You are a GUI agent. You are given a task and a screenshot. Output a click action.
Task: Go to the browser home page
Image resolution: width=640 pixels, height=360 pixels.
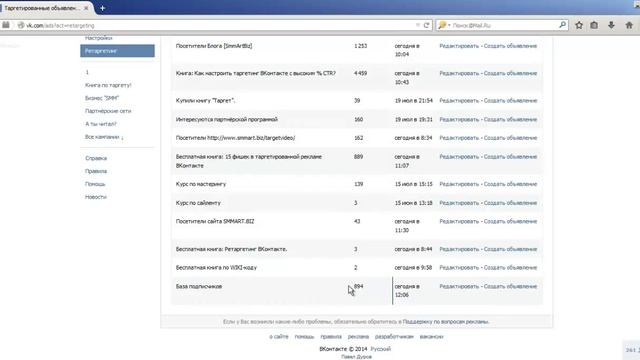(x=629, y=25)
